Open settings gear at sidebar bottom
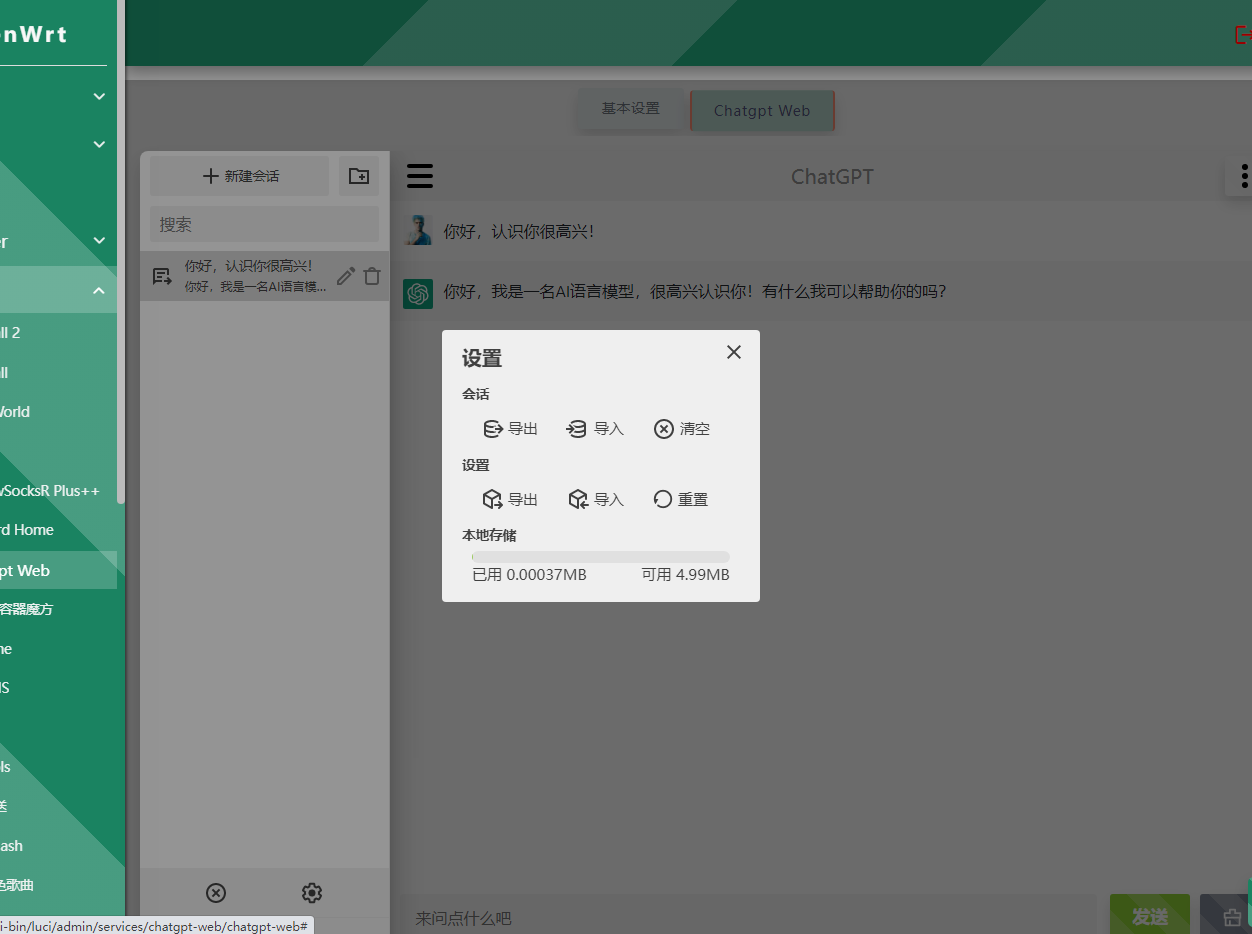Viewport: 1252px width, 934px height. [x=312, y=893]
